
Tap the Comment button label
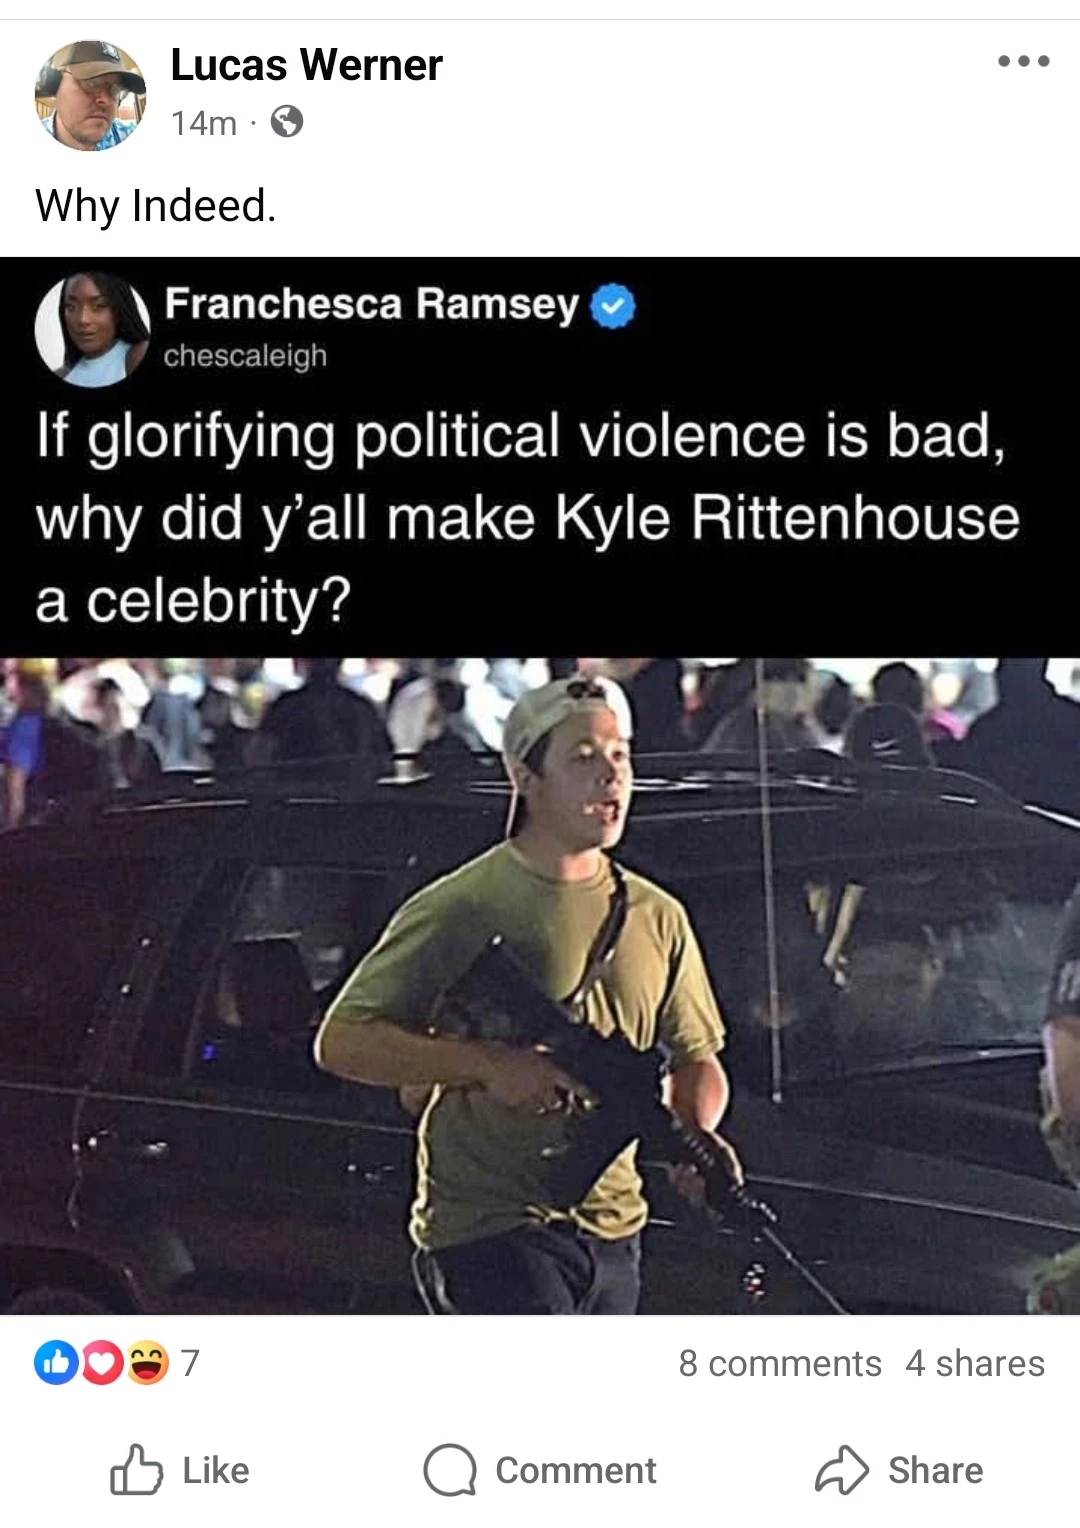(x=576, y=1470)
